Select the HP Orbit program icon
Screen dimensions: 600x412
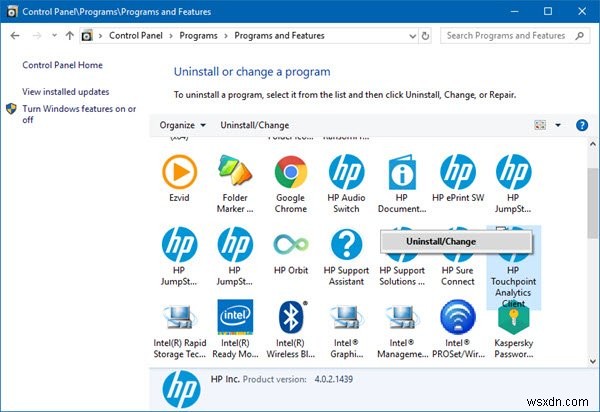click(x=291, y=244)
